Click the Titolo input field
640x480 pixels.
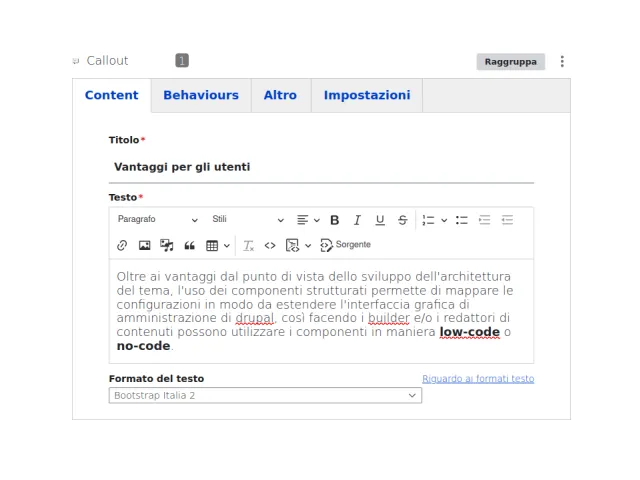(321, 167)
